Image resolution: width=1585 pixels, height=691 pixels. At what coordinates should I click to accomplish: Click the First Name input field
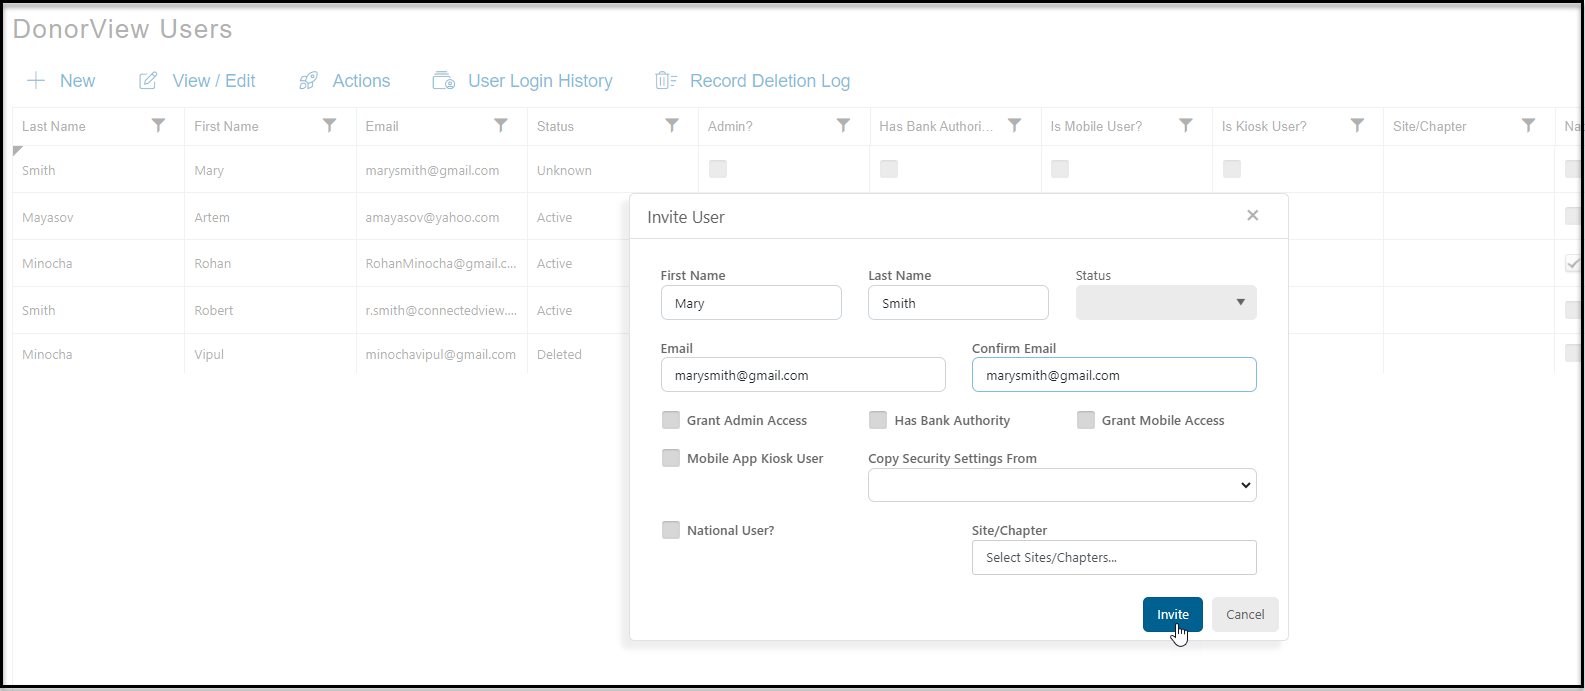coord(751,303)
